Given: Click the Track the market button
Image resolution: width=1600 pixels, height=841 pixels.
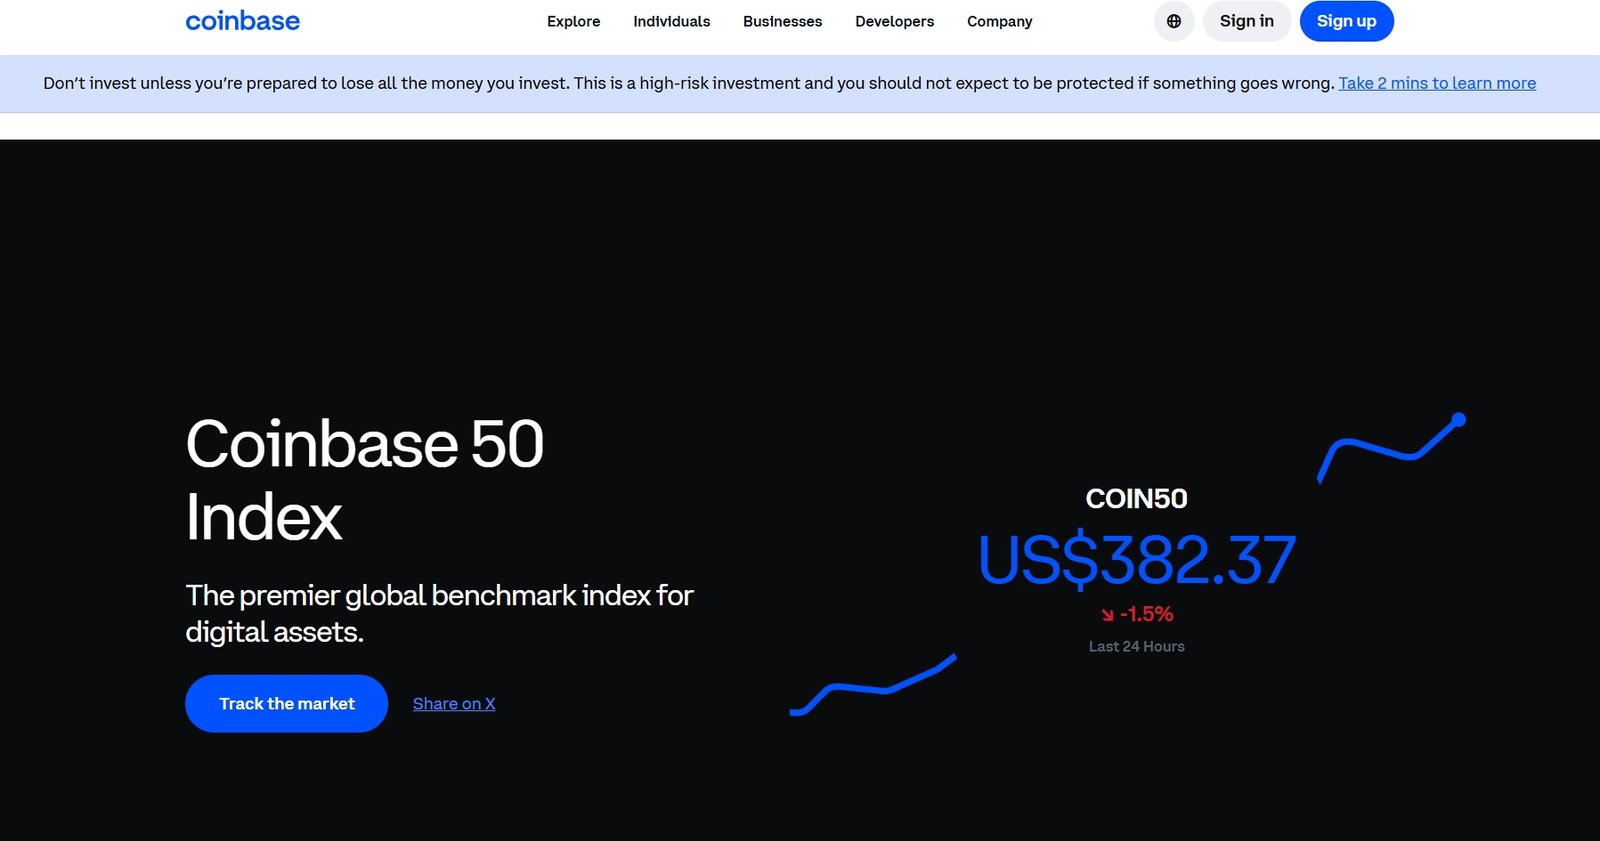Looking at the screenshot, I should (286, 703).
